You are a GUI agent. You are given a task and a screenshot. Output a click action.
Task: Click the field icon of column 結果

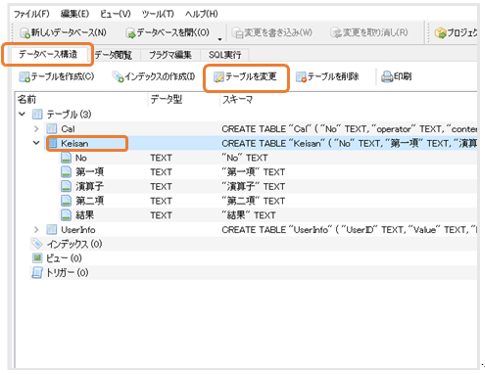point(66,215)
